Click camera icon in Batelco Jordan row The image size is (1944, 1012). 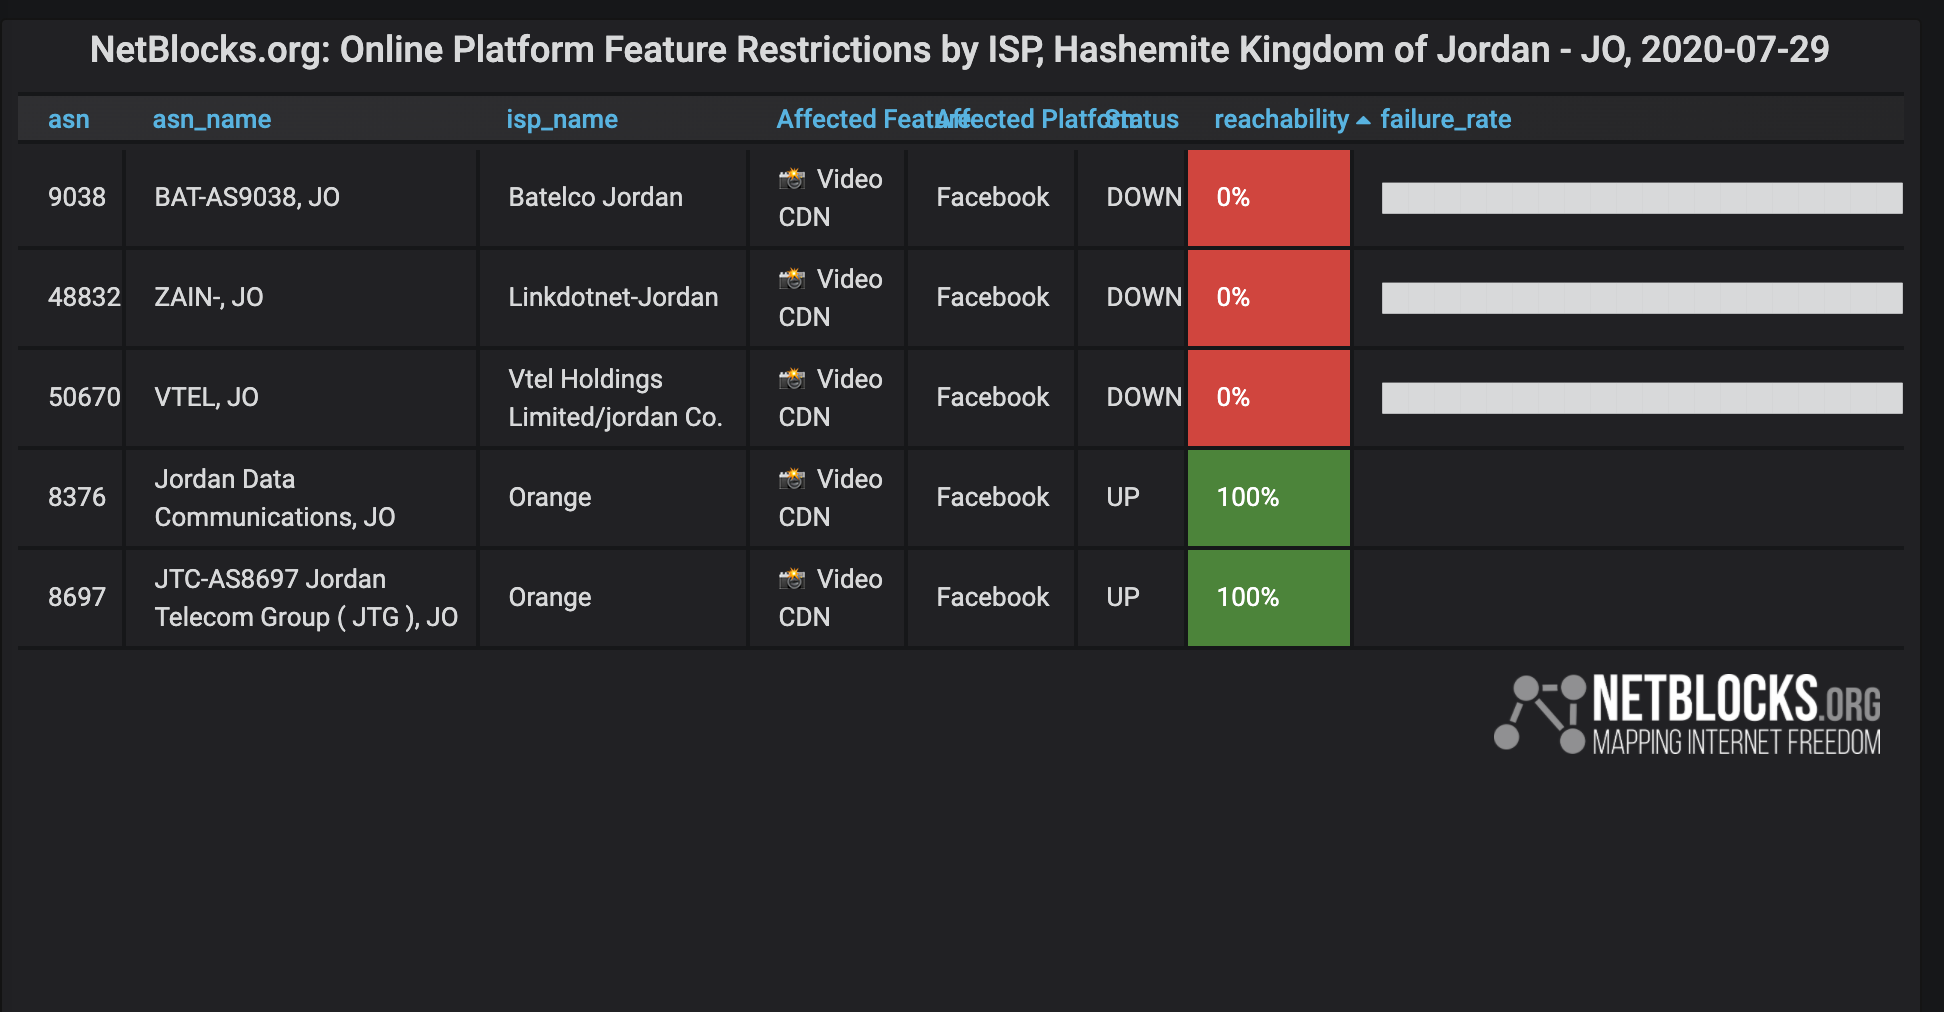point(792,179)
